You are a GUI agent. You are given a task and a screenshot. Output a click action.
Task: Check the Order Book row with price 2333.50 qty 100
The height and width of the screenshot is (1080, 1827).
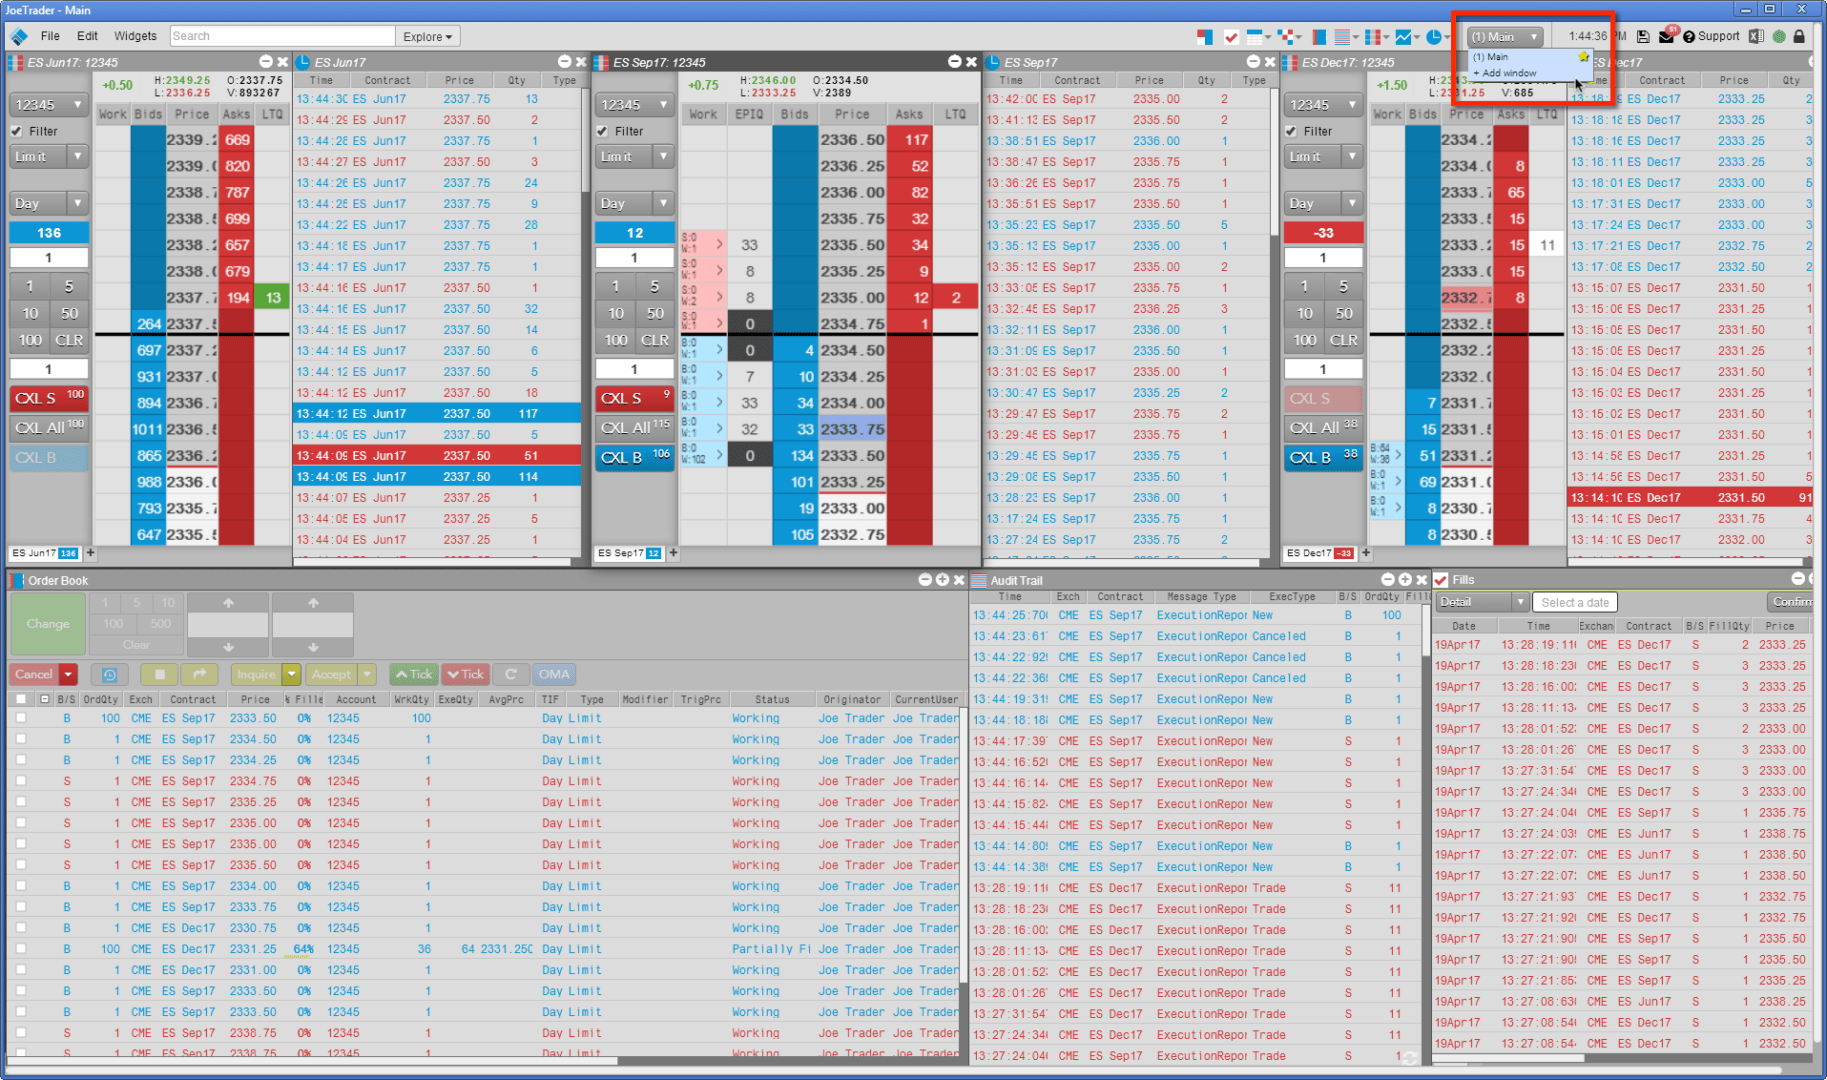[21, 718]
